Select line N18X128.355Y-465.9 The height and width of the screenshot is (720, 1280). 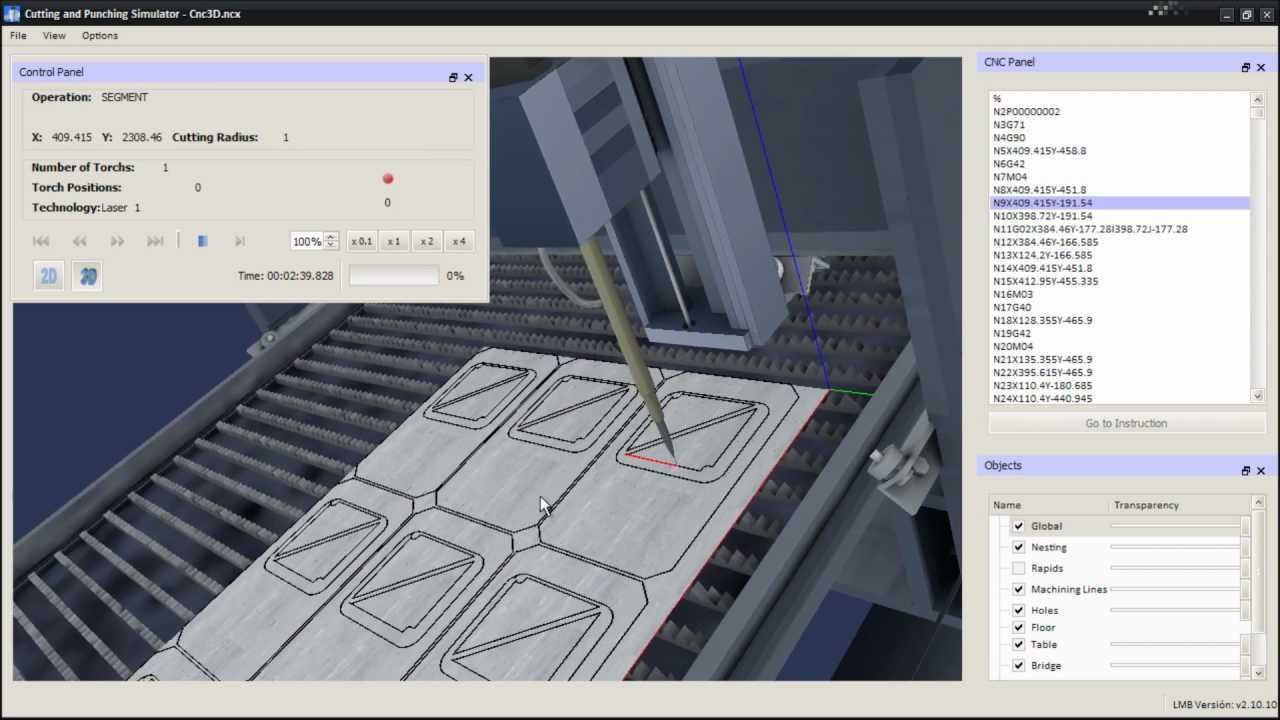1120,320
